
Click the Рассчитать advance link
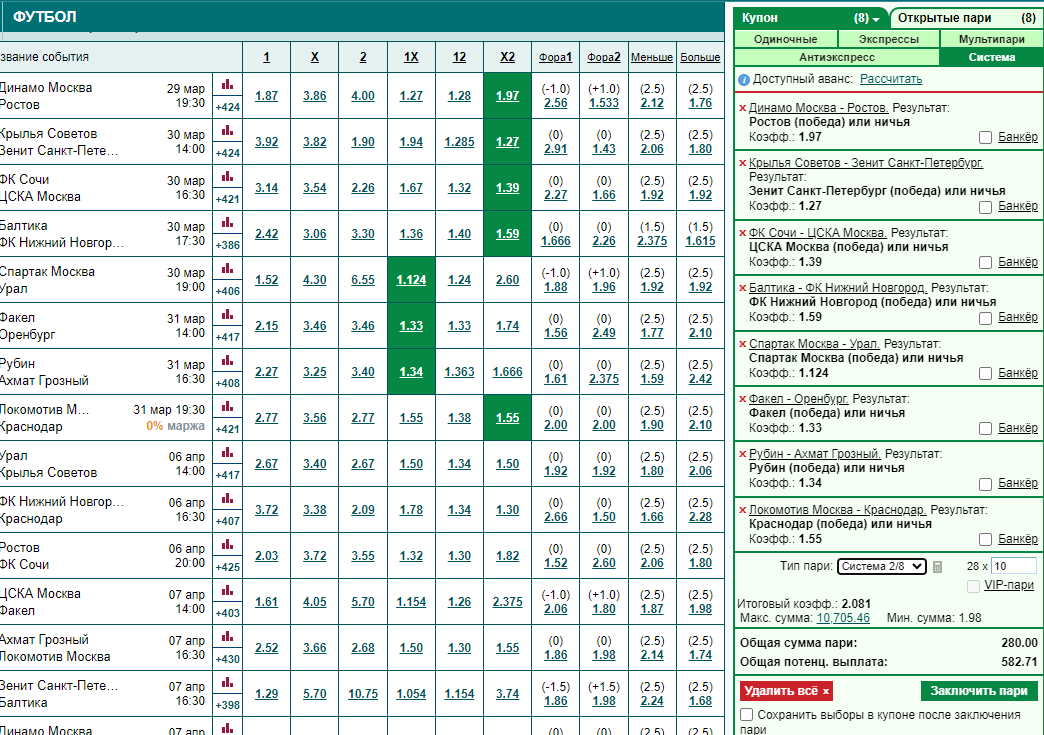click(891, 79)
